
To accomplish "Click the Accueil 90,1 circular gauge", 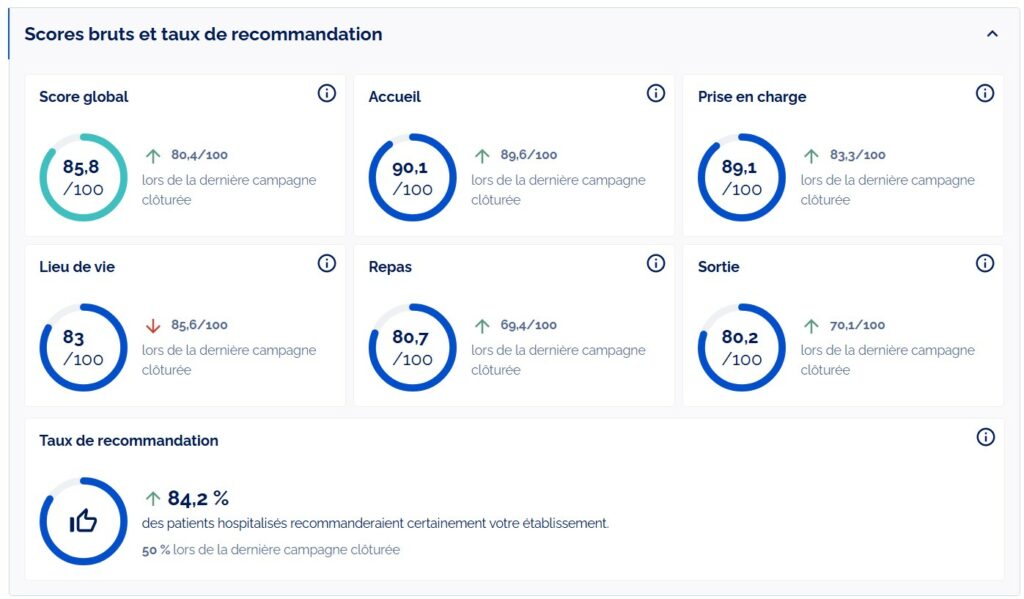I will (x=412, y=177).
